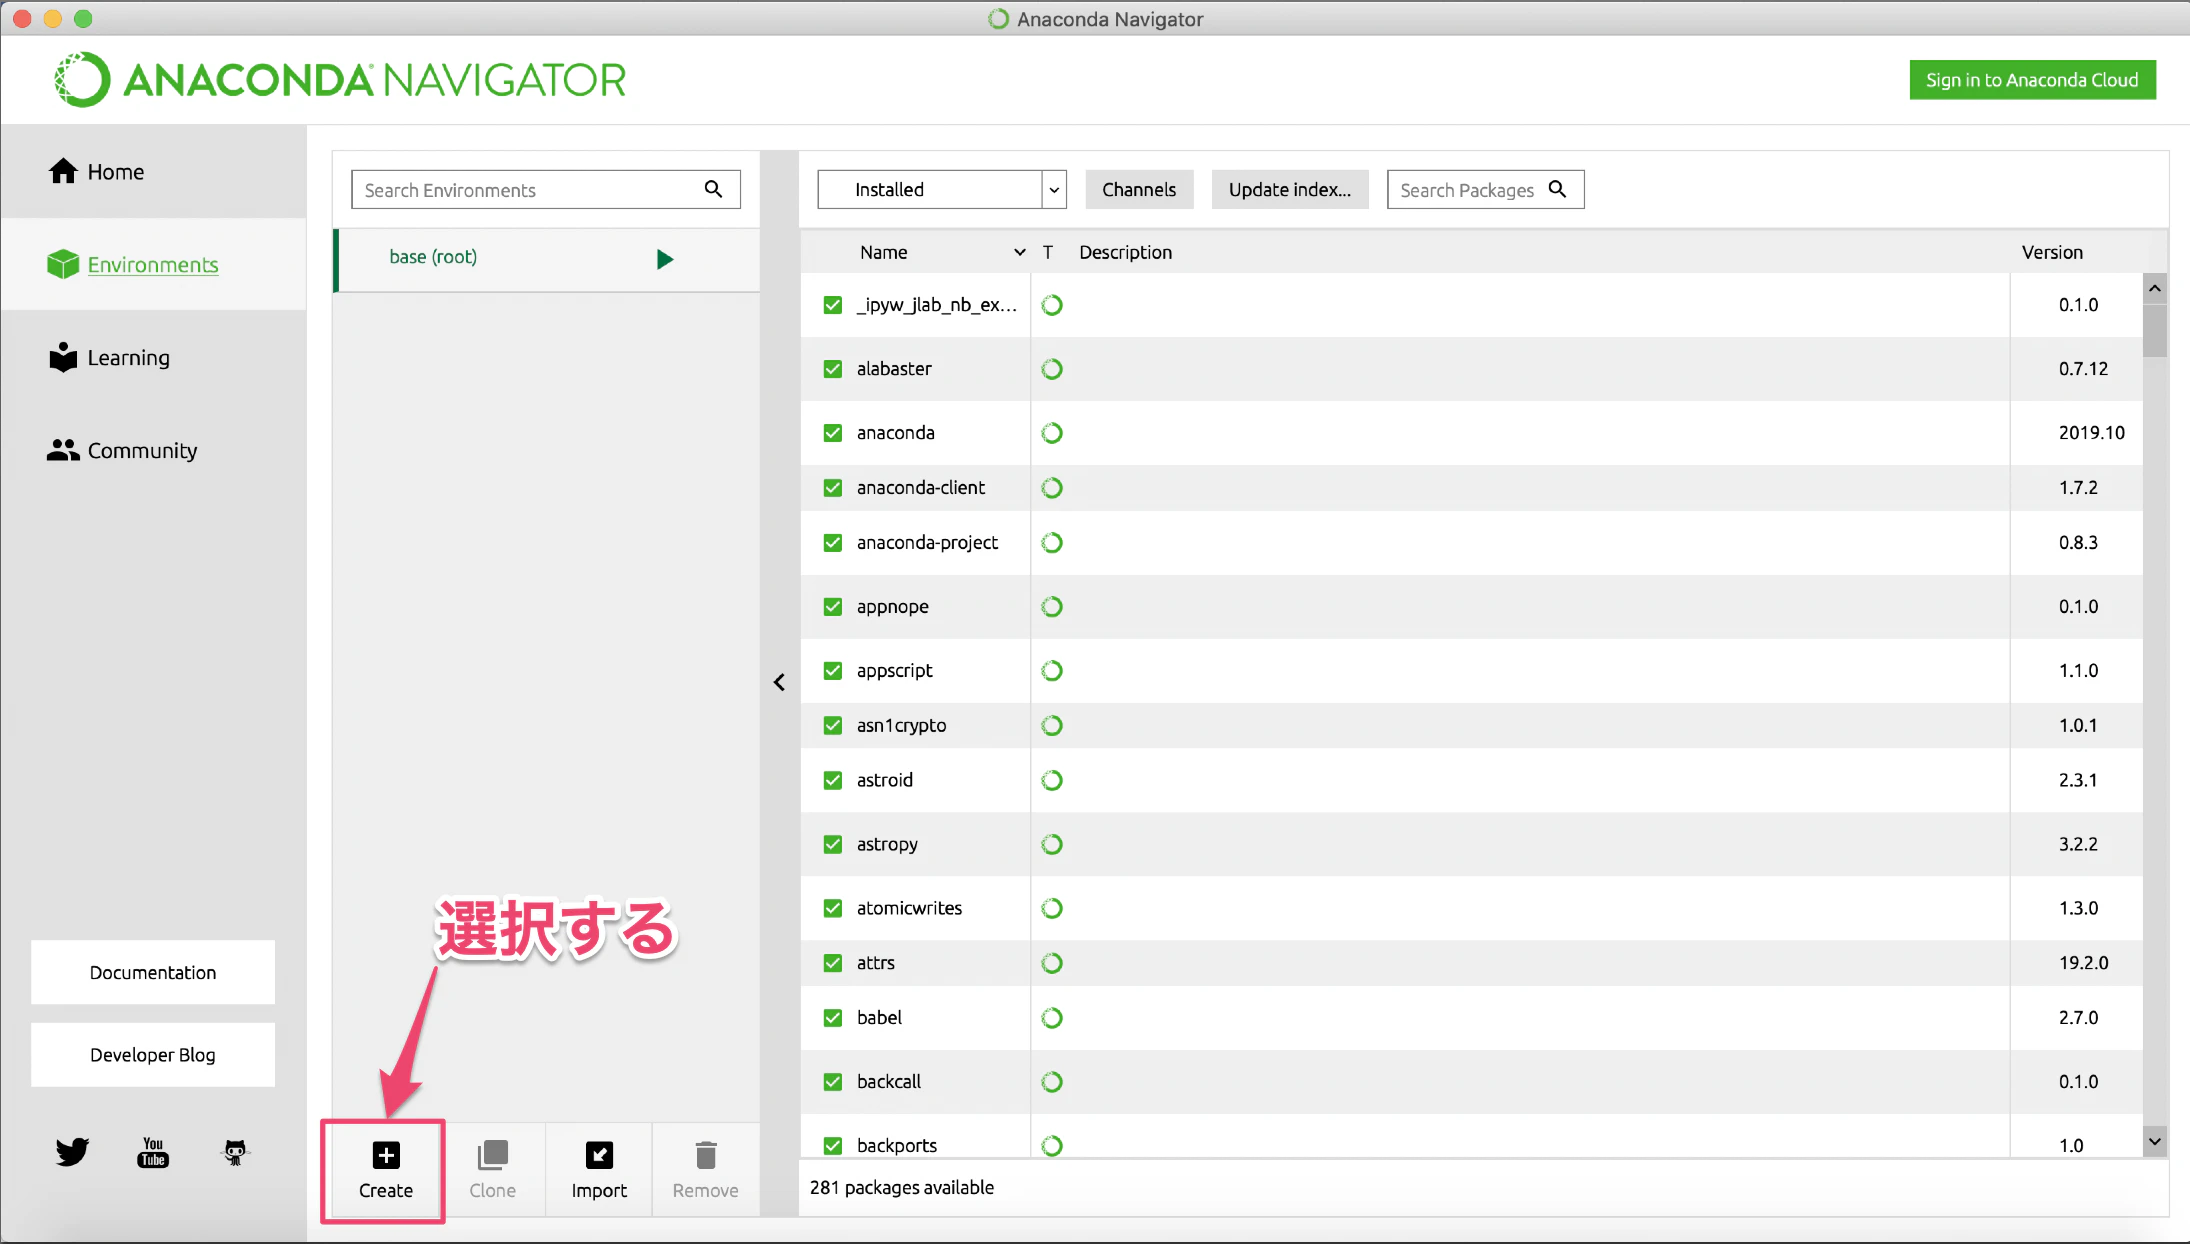Toggle the attrs checkbox

[x=833, y=963]
